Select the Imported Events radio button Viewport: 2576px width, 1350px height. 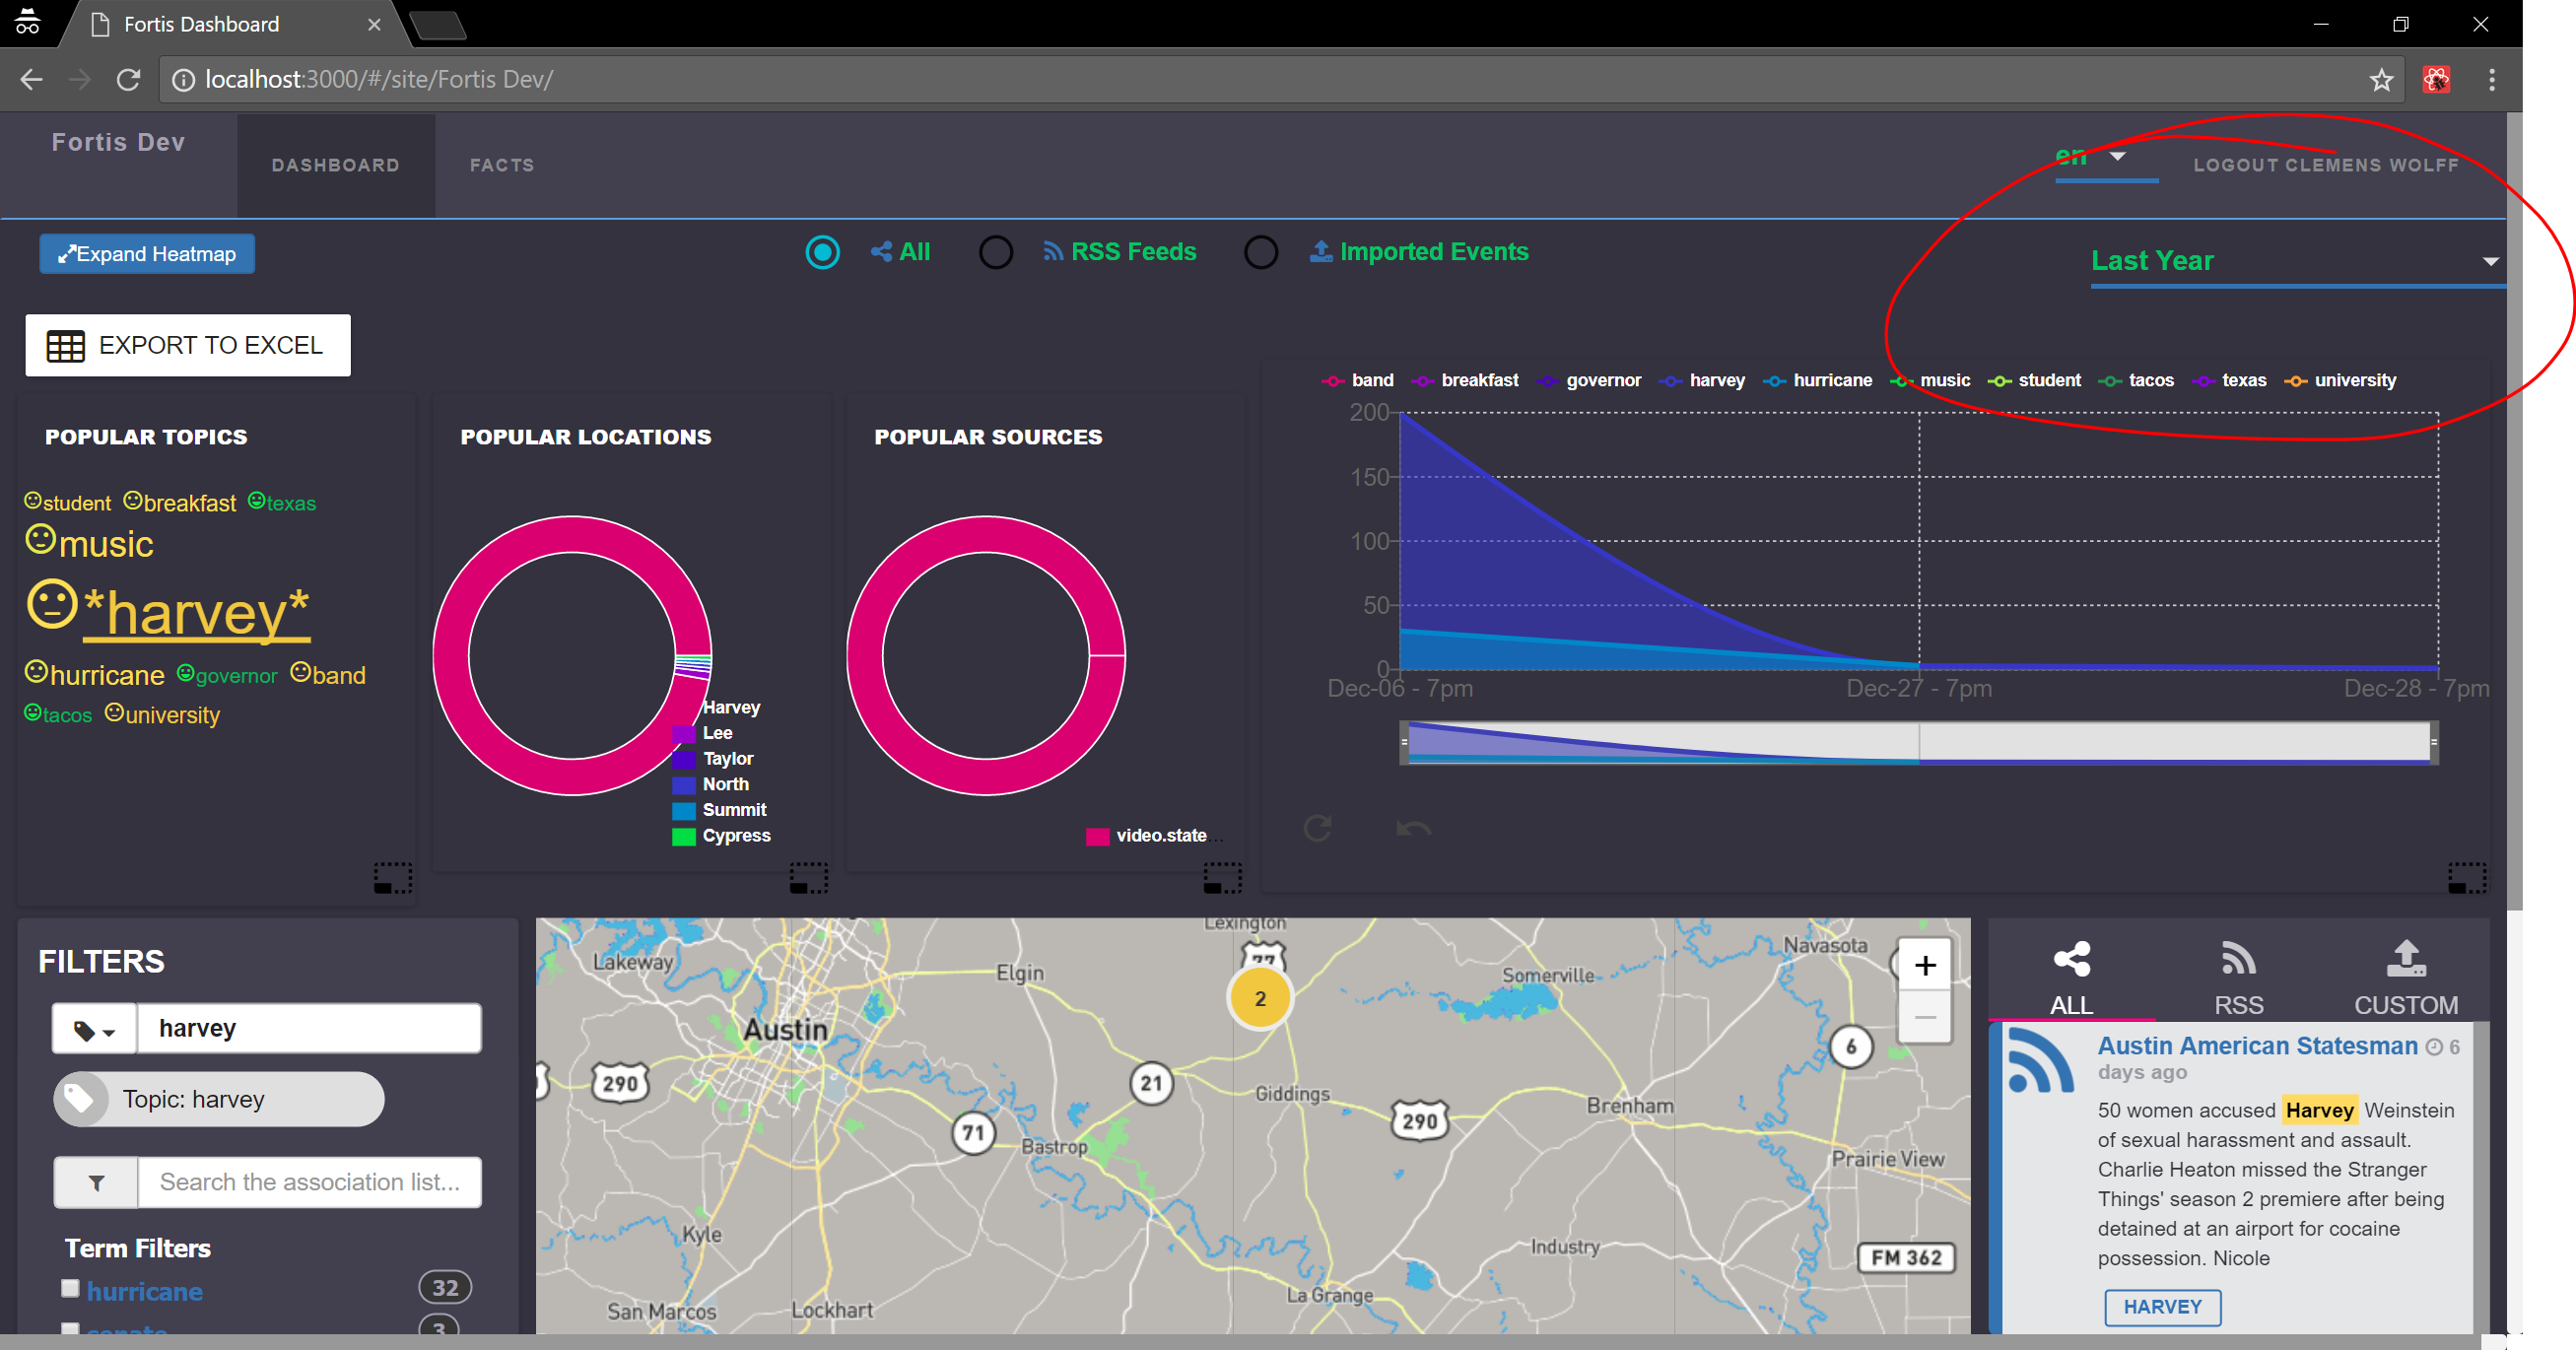[1261, 252]
